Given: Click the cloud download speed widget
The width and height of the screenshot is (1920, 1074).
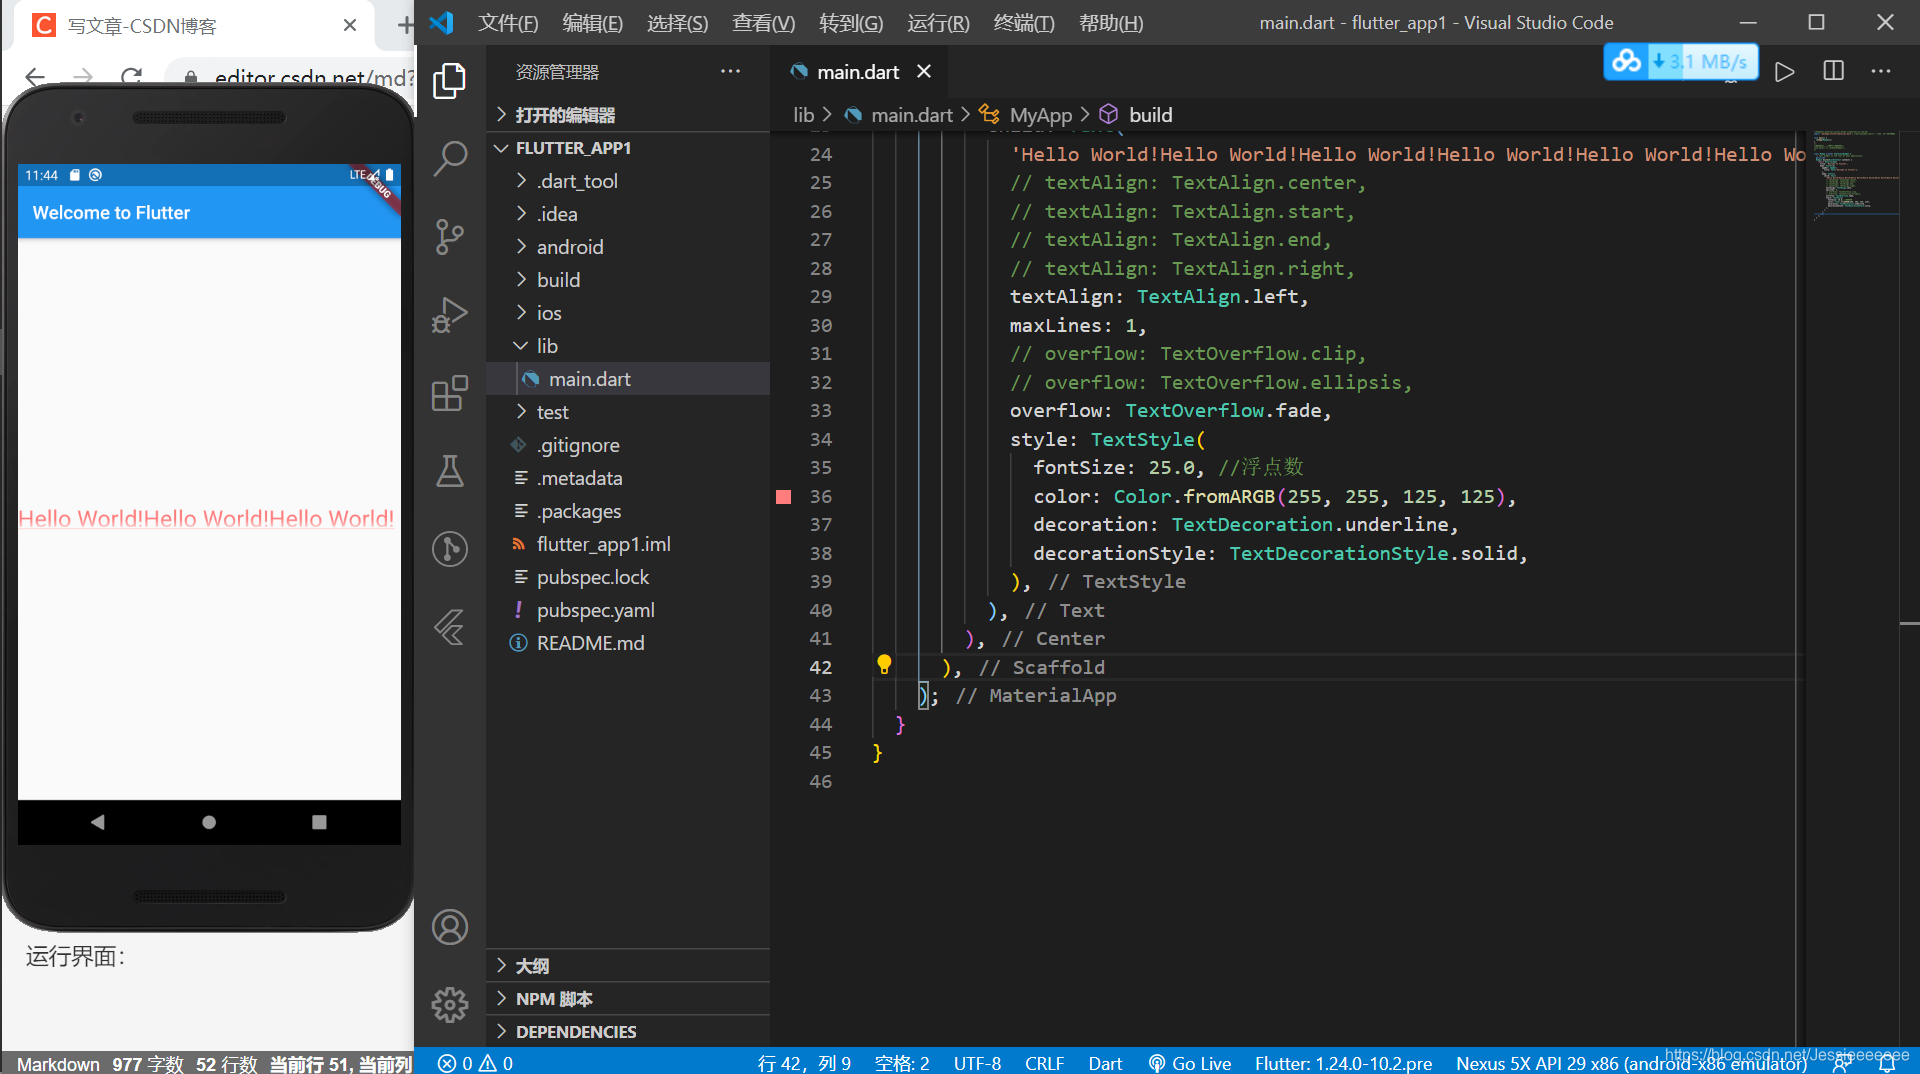Looking at the screenshot, I should [x=1681, y=62].
